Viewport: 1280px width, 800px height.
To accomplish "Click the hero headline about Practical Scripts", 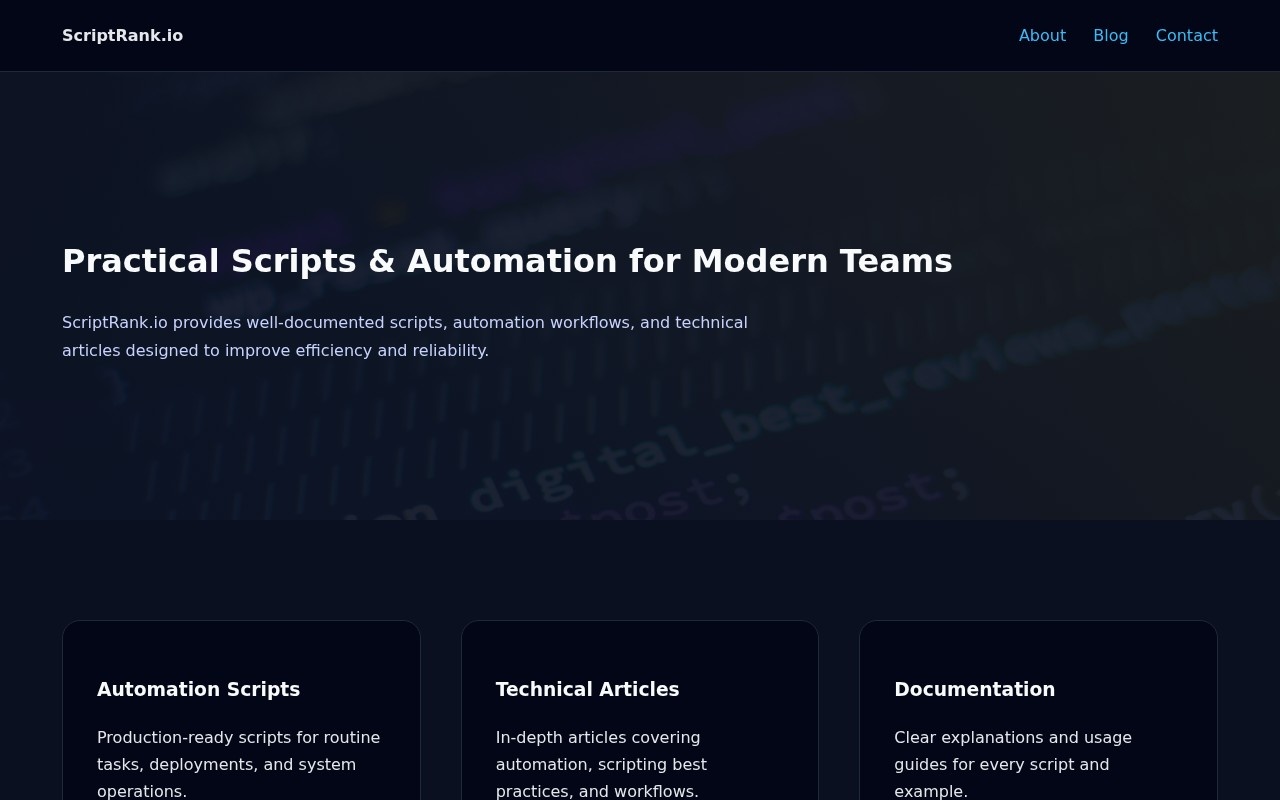I will (x=507, y=261).
